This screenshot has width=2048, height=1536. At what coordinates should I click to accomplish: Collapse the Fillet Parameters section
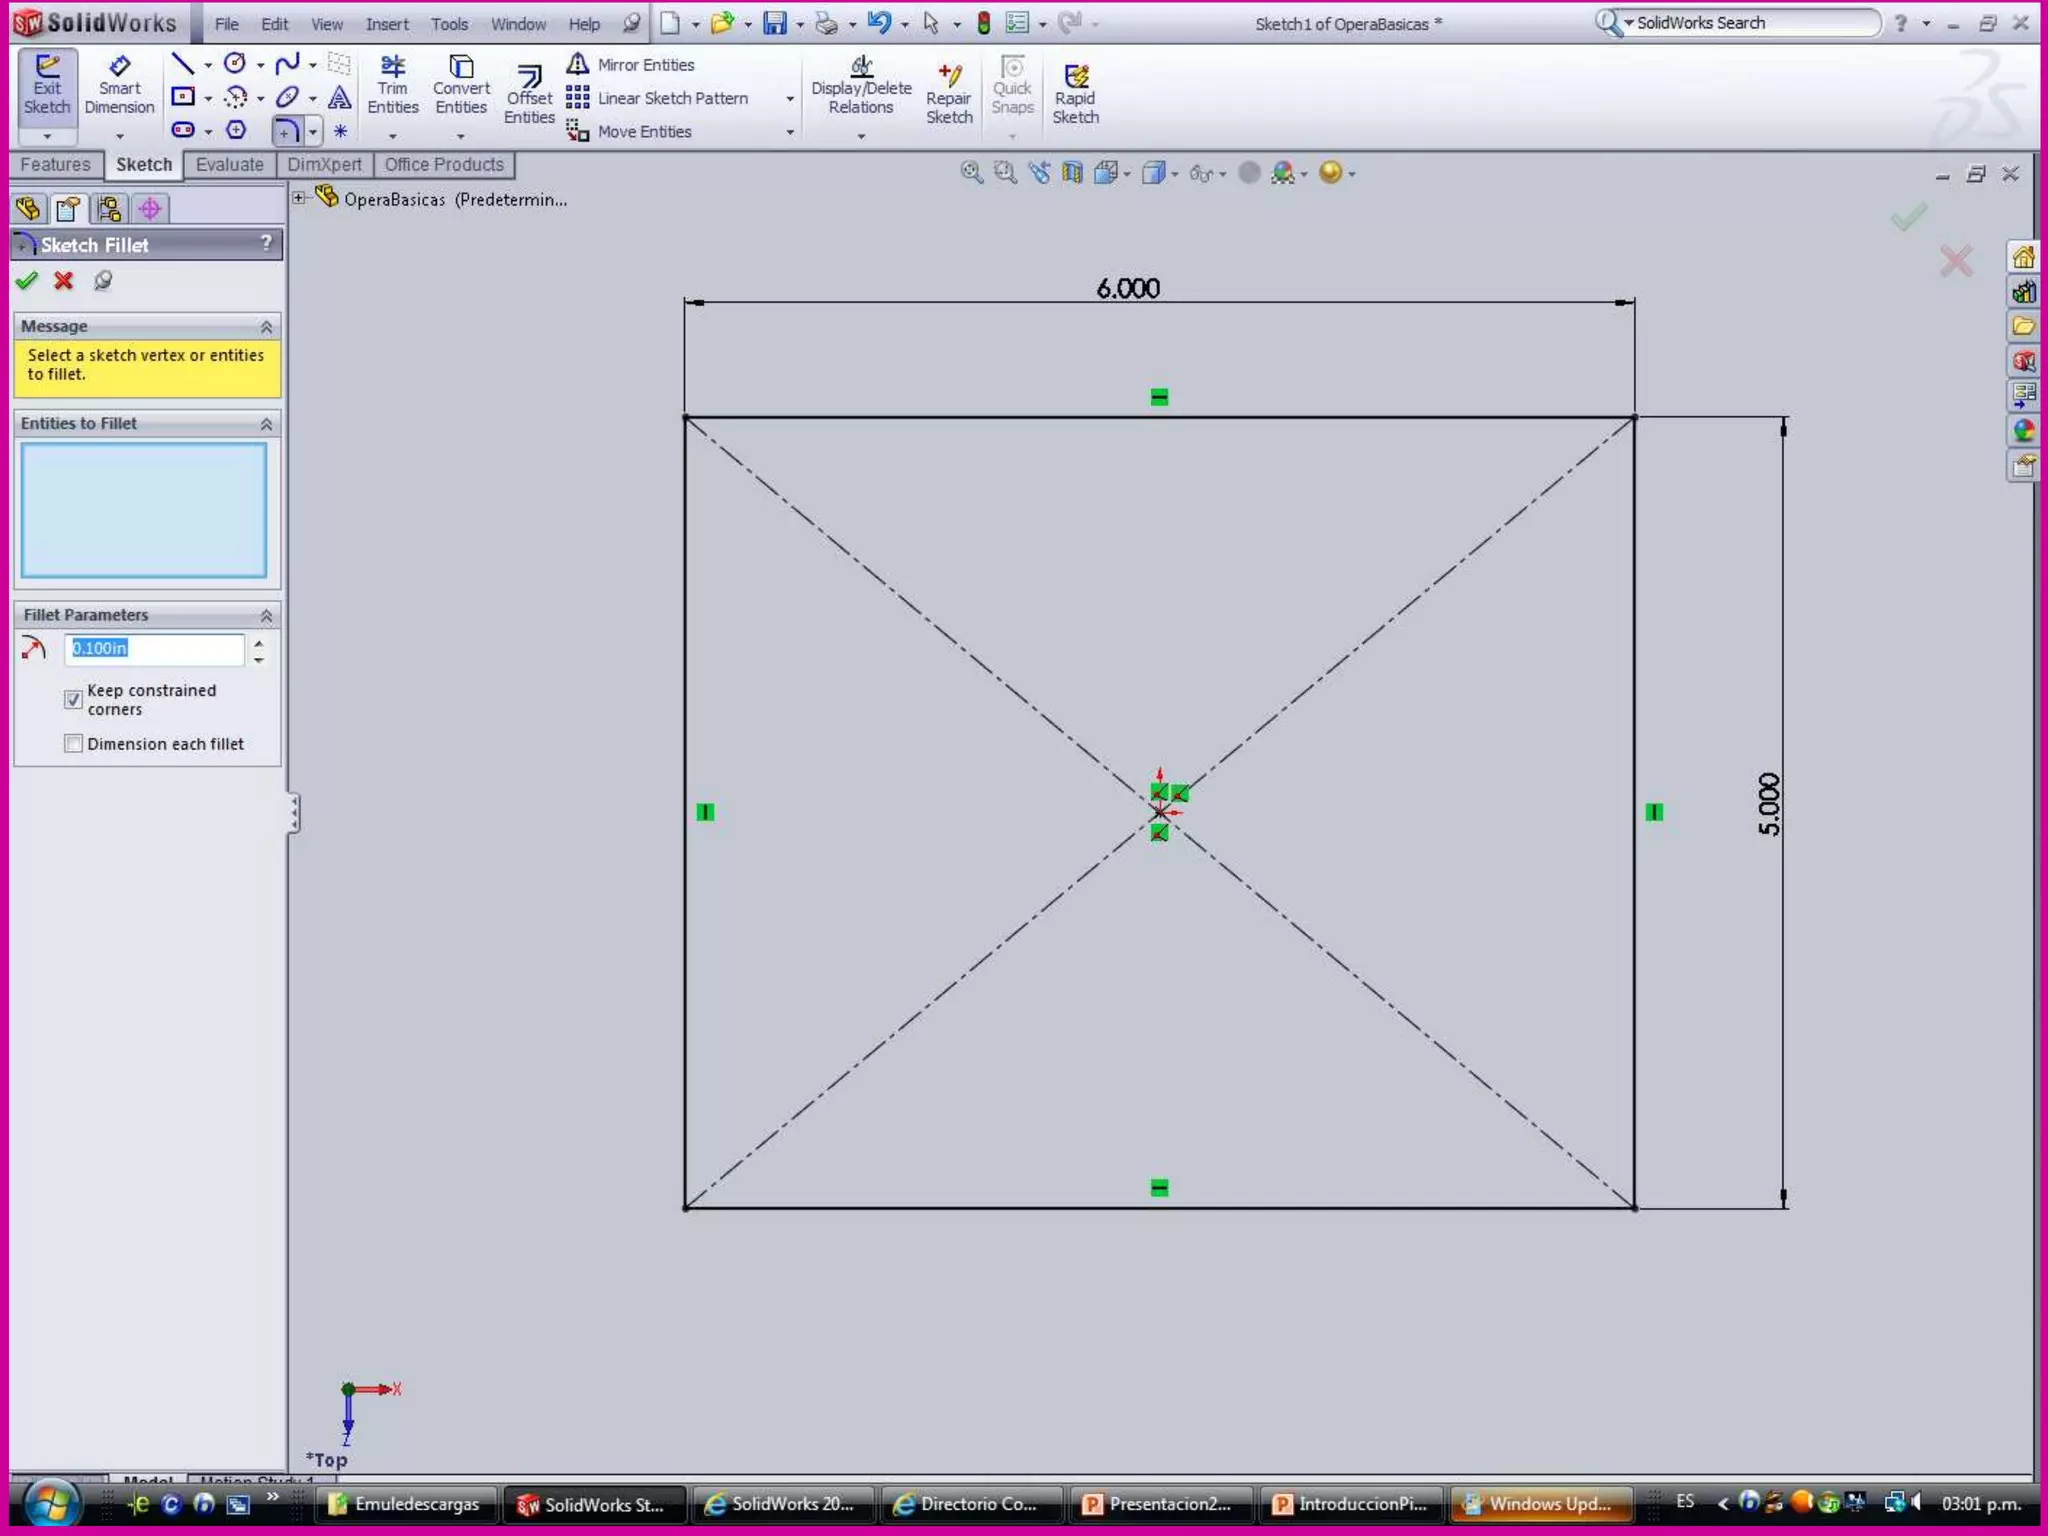(266, 615)
